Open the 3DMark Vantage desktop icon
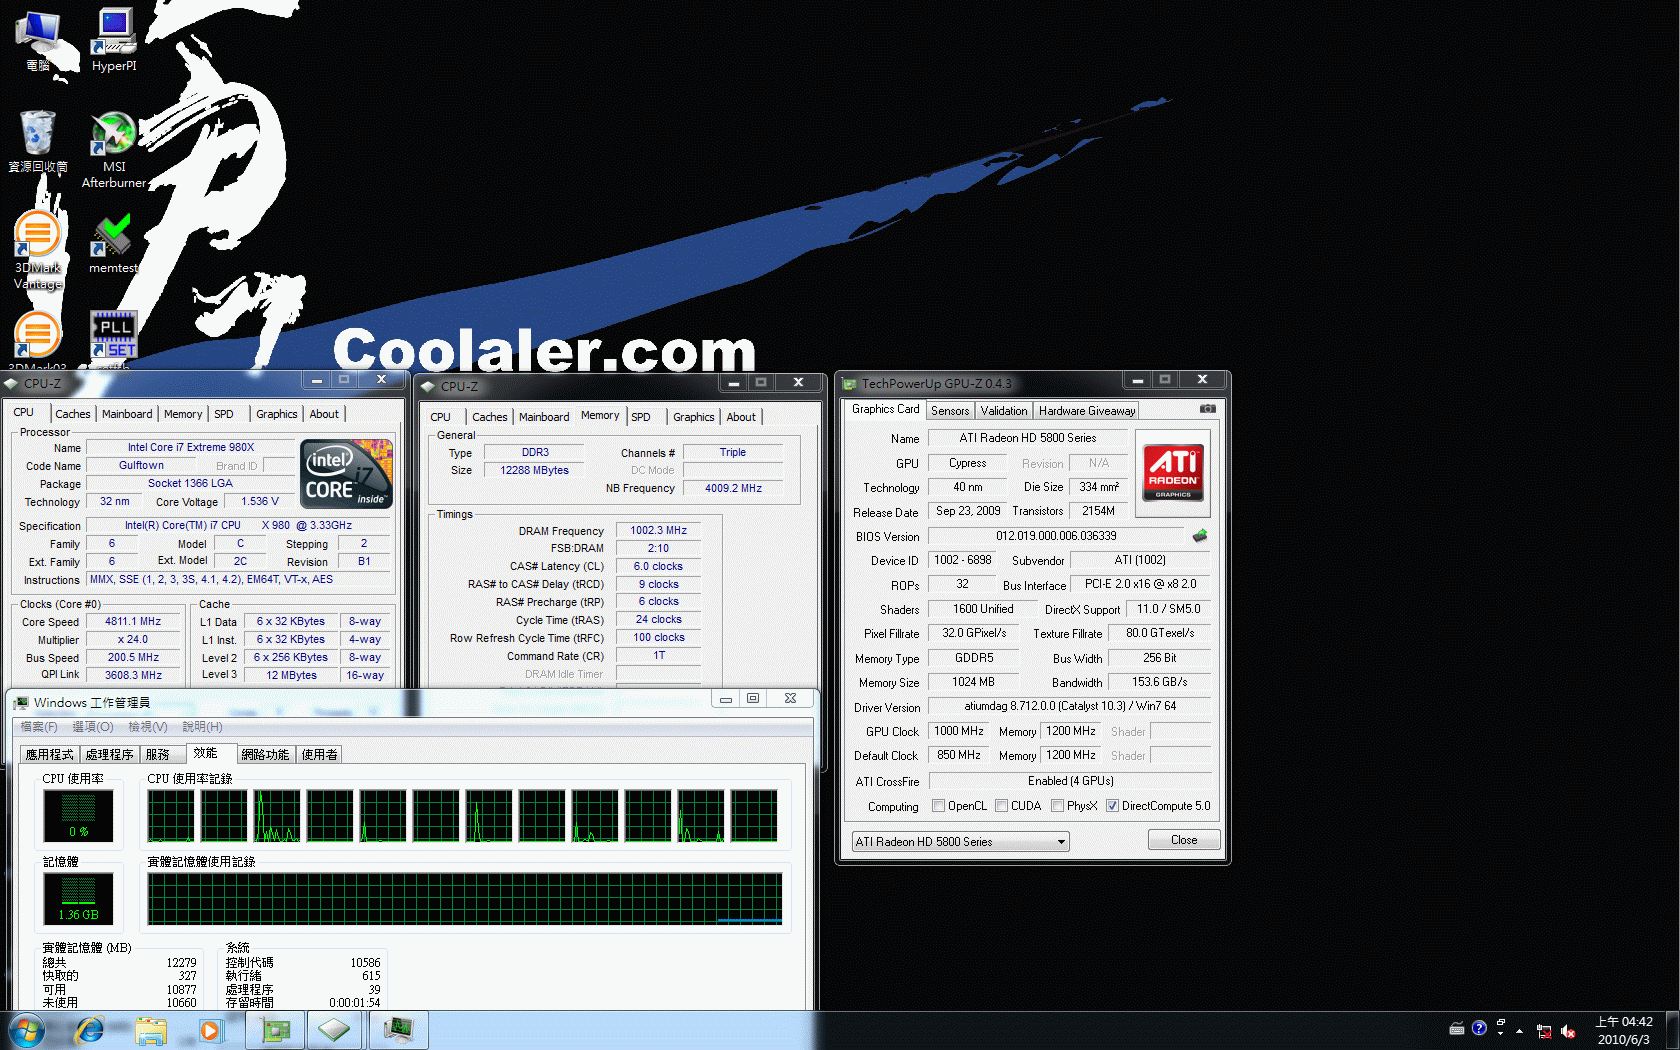1680x1050 pixels. click(x=38, y=250)
